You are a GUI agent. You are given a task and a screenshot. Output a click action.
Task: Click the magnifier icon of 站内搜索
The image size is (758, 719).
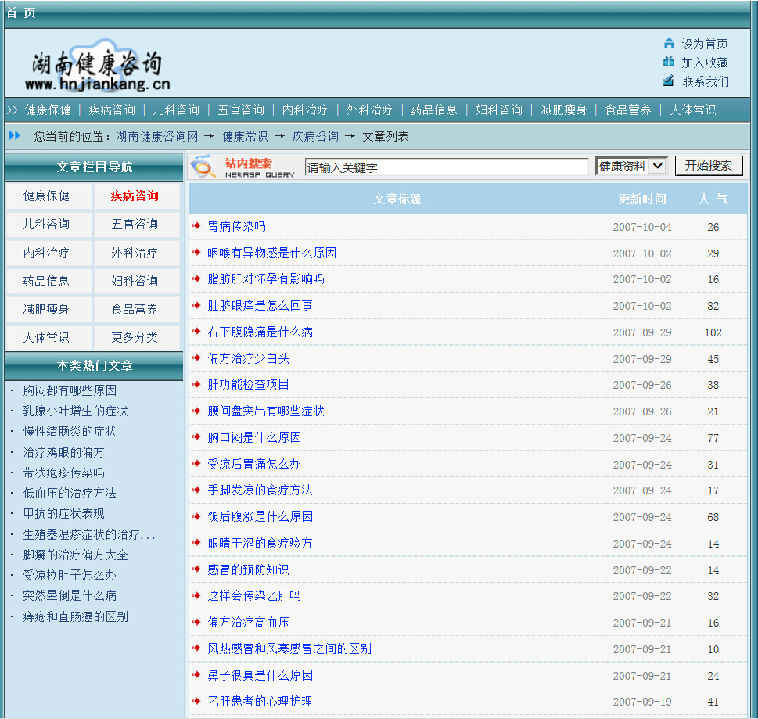(x=204, y=166)
